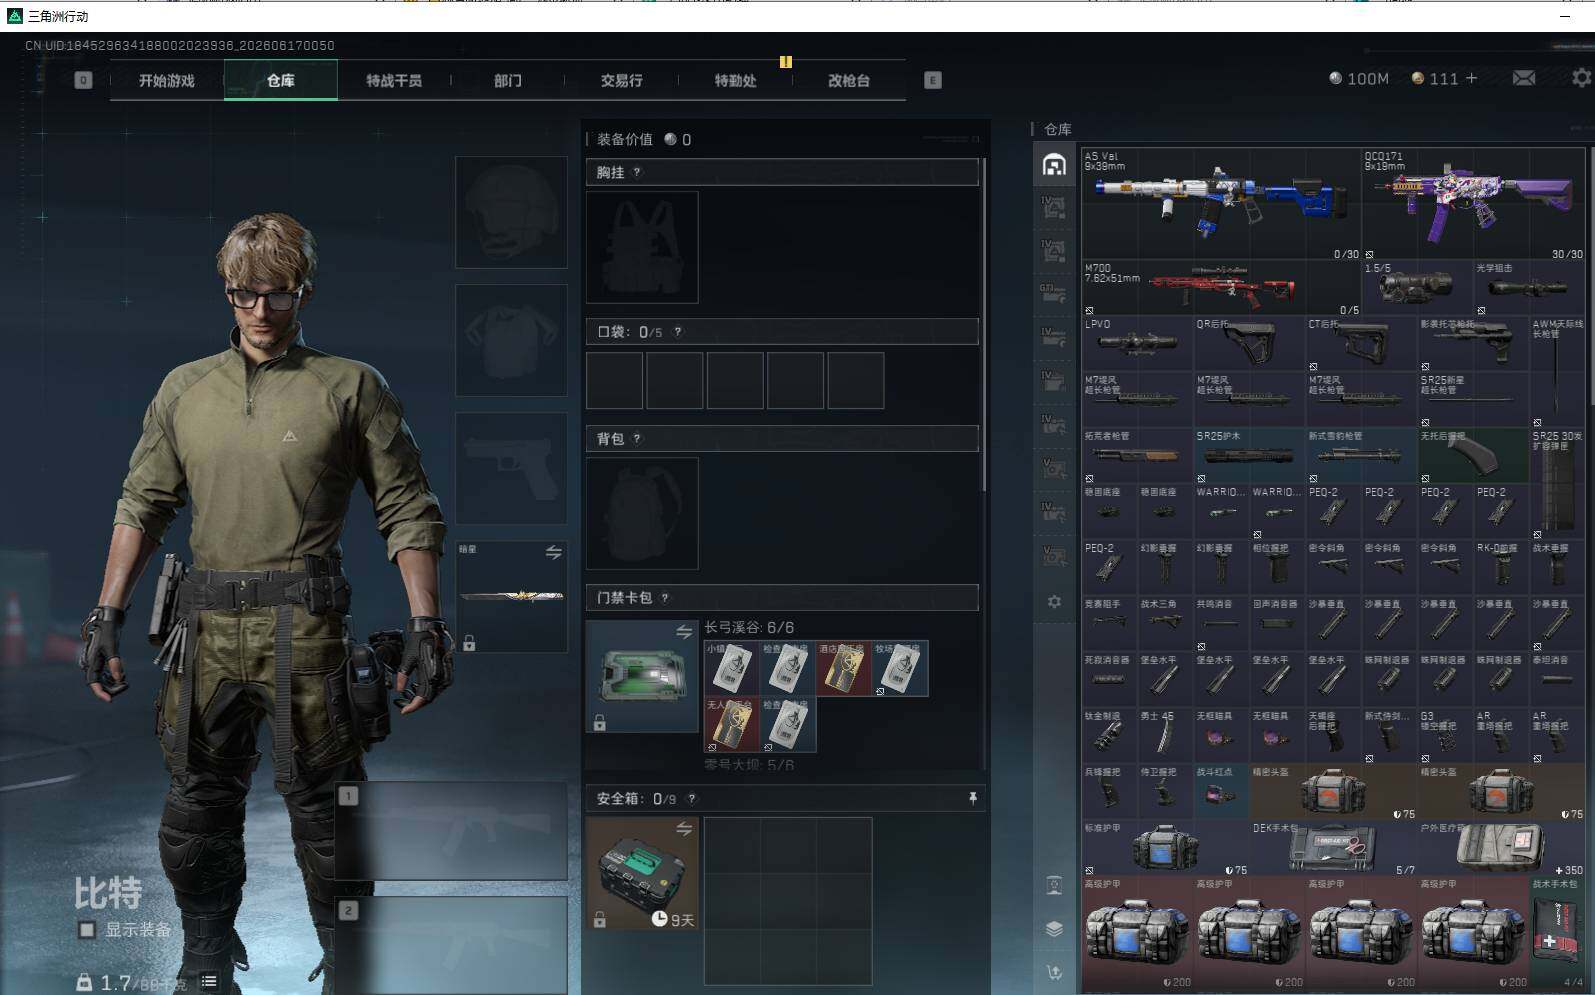Select the DEK手术包 surgery kit
The width and height of the screenshot is (1595, 995).
[x=1333, y=848]
